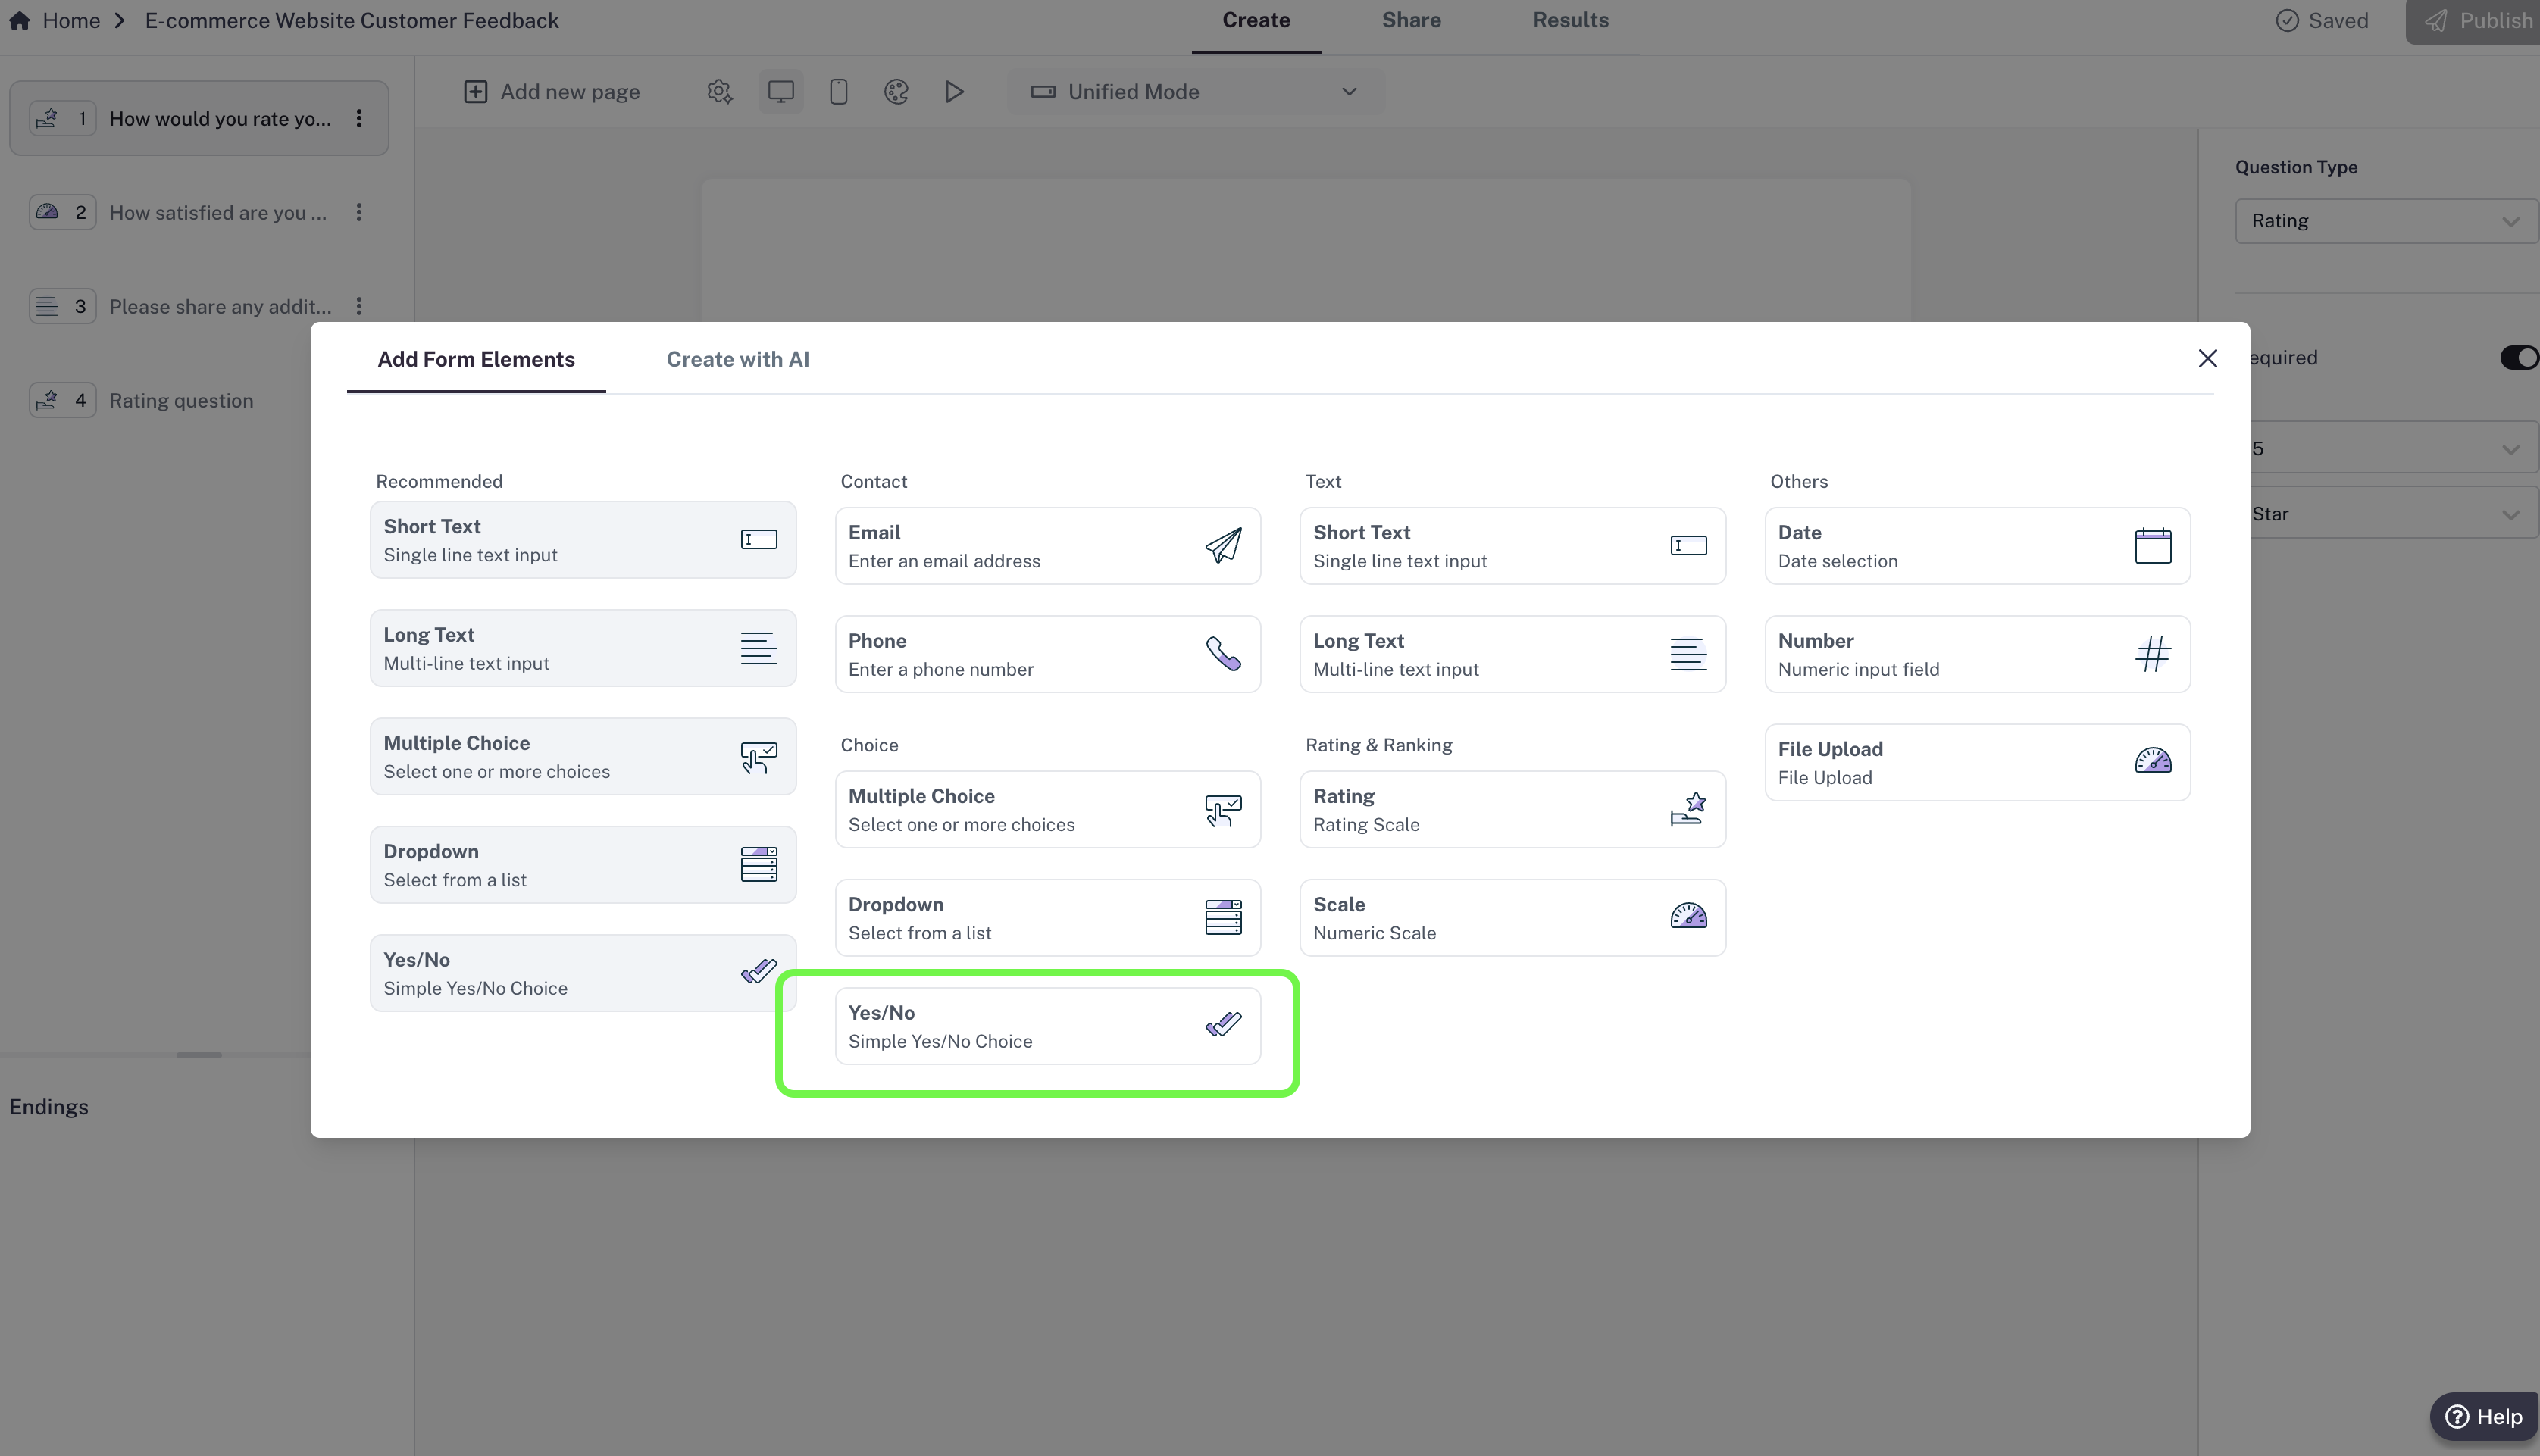The height and width of the screenshot is (1456, 2540).
Task: Click the form settings gear icon
Action: [x=719, y=92]
